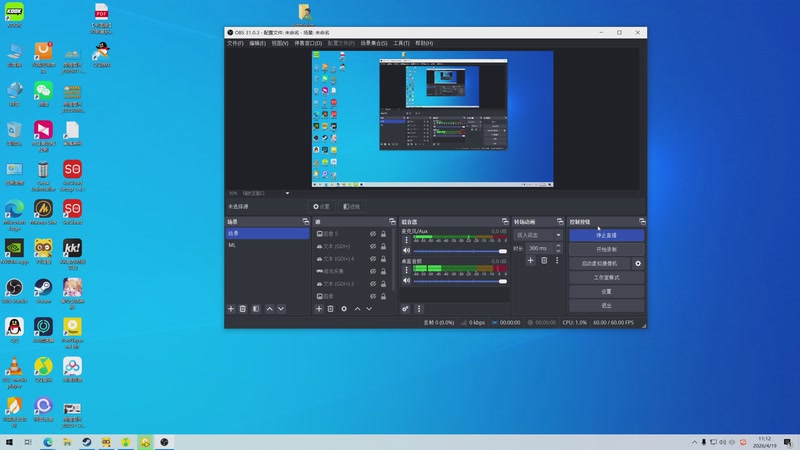
Task: Add a new source with Sources plus icon
Action: [x=319, y=309]
